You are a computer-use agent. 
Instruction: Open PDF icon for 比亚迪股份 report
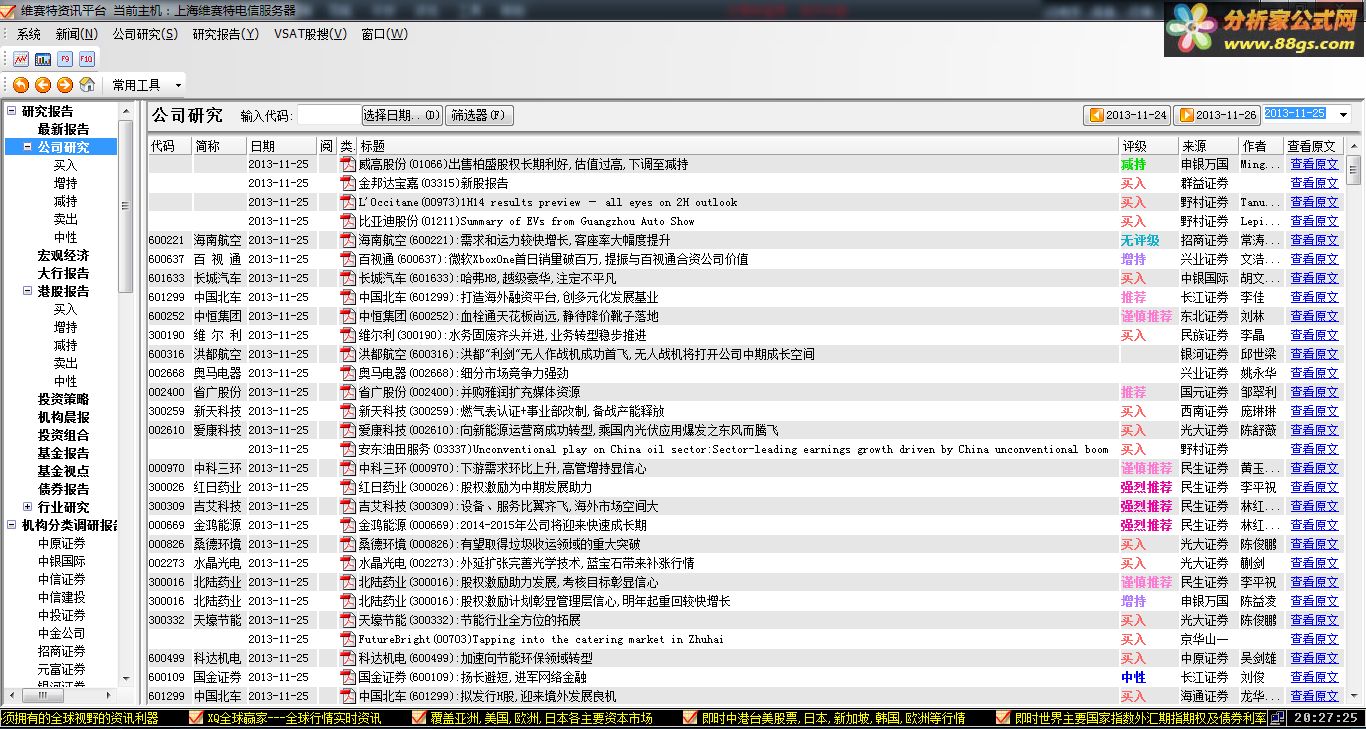pyautogui.click(x=348, y=221)
